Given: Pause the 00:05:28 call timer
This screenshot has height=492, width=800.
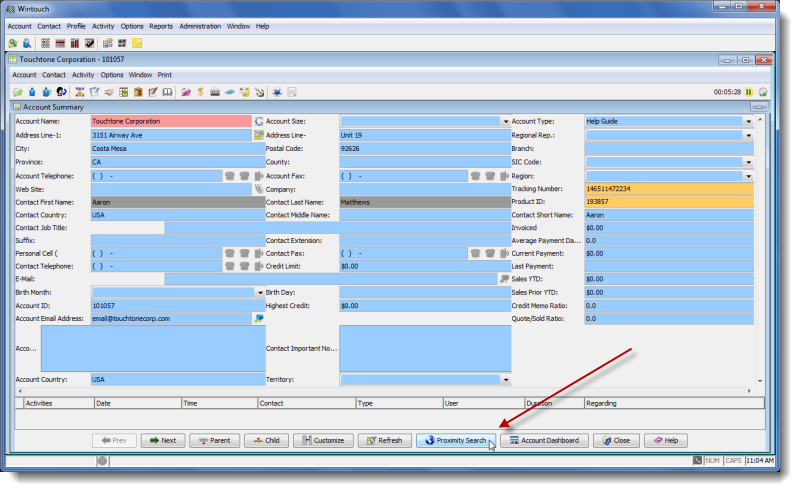Looking at the screenshot, I should click(748, 92).
